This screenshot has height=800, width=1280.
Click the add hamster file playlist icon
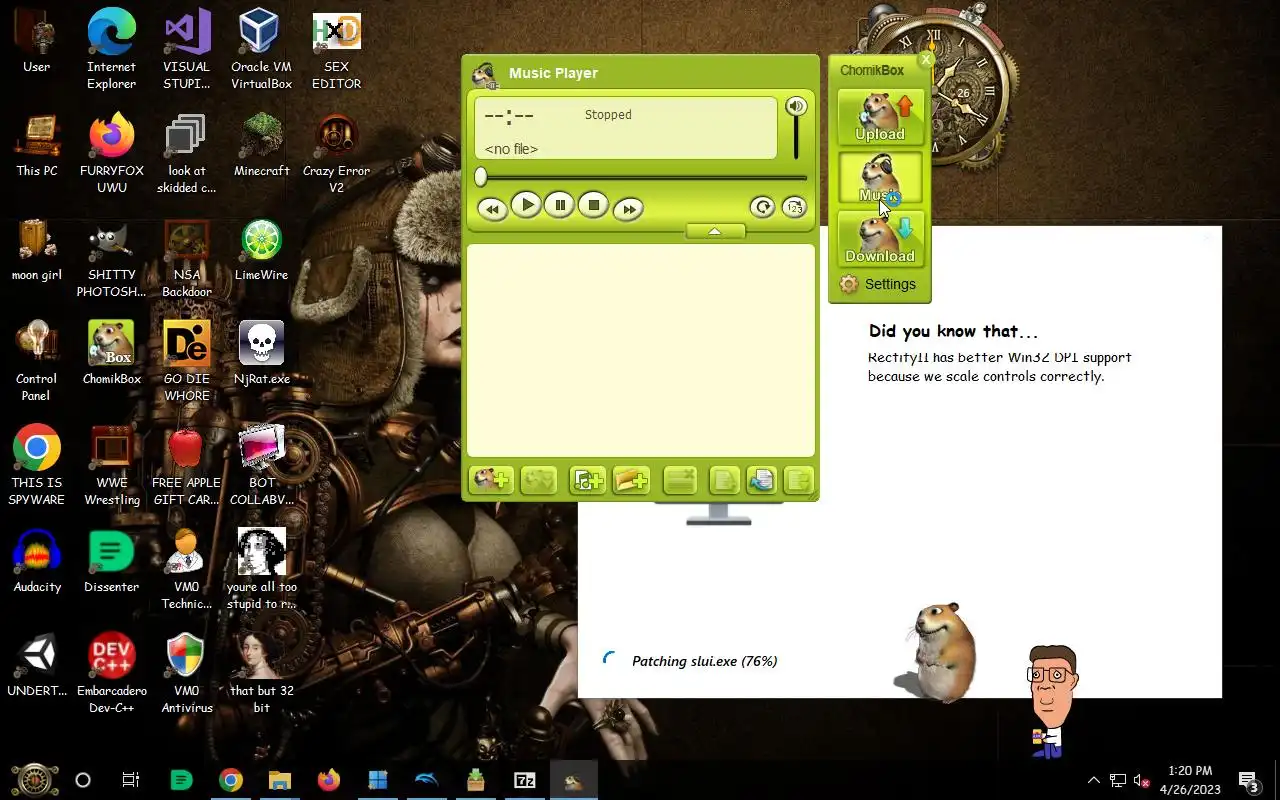pyautogui.click(x=492, y=481)
